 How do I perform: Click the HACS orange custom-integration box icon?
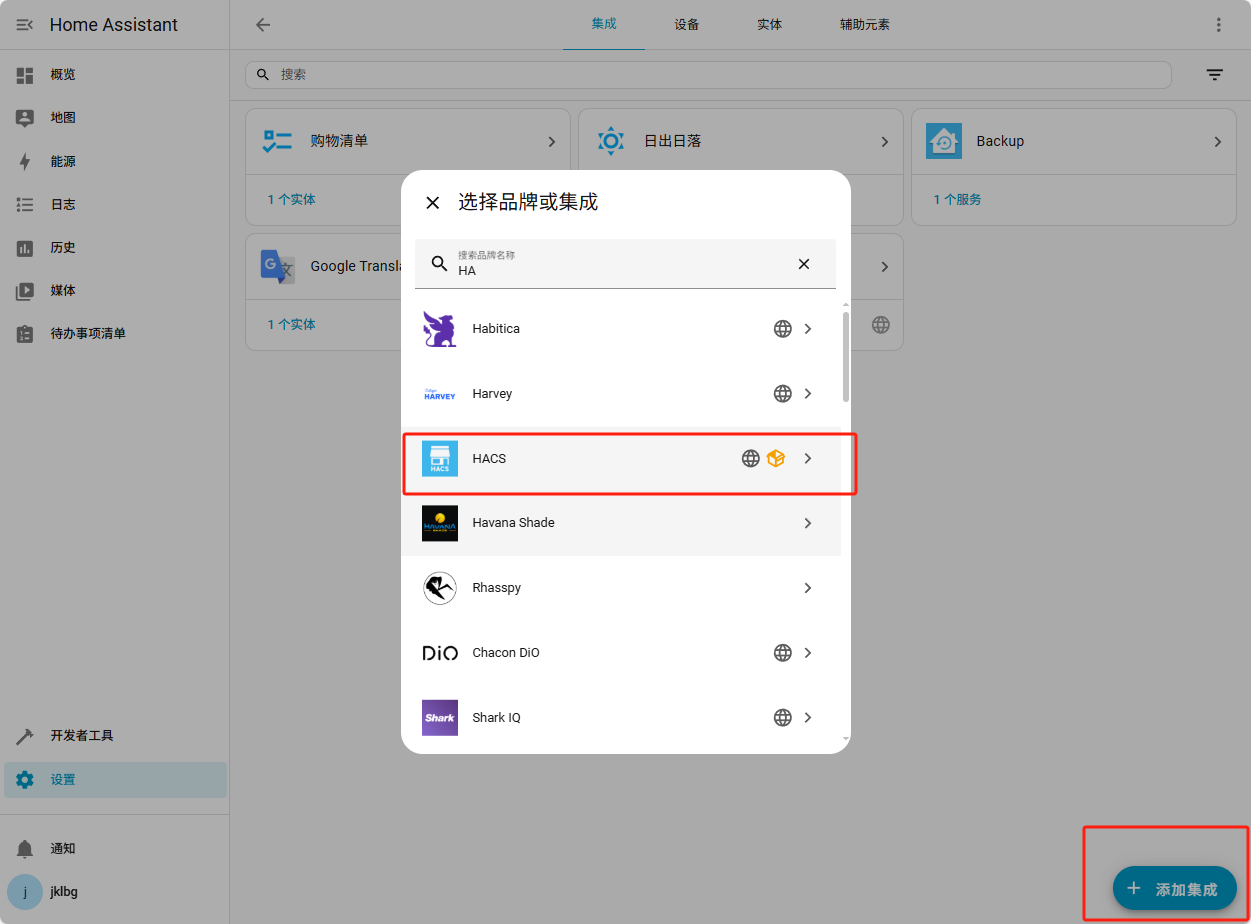[x=776, y=459]
